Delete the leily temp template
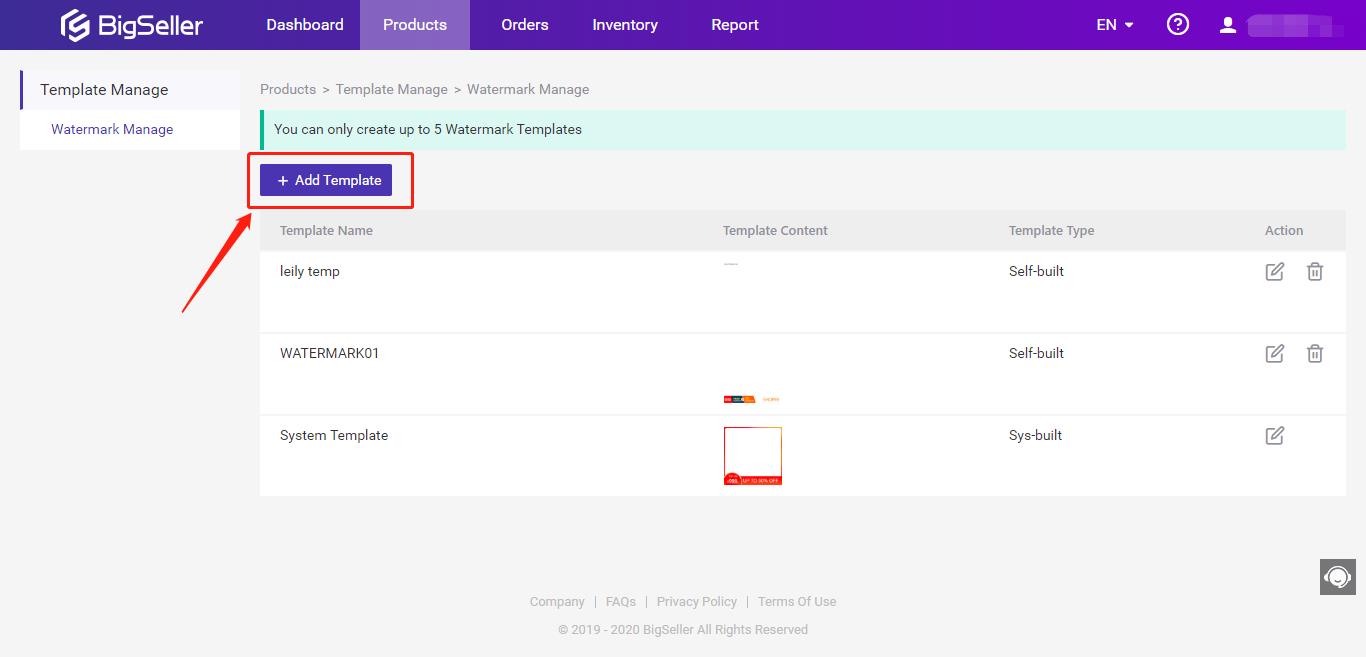This screenshot has width=1366, height=657. click(1315, 271)
